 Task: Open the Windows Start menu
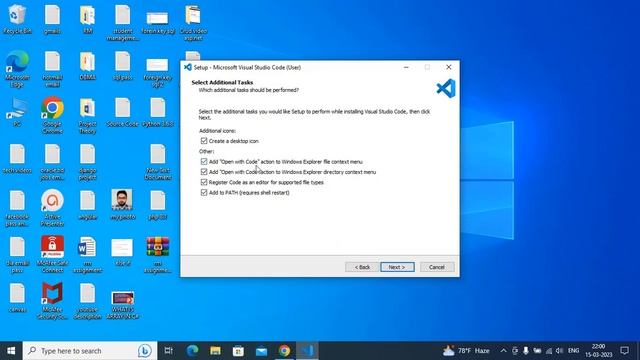pos(11,351)
